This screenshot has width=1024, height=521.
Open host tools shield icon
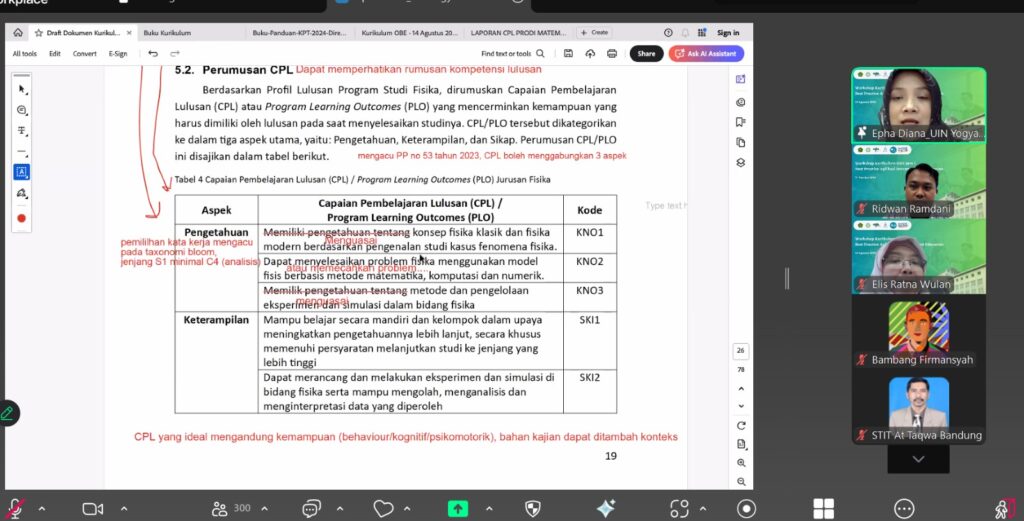533,508
